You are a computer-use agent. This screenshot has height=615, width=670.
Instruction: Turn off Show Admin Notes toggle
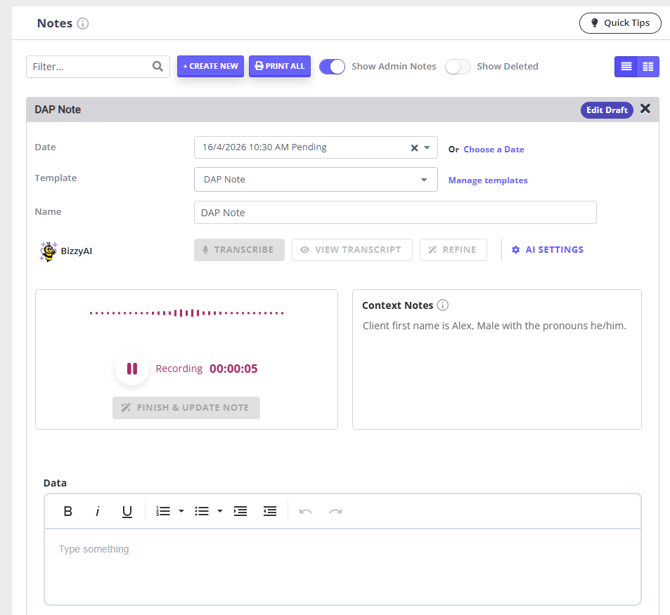tap(332, 67)
